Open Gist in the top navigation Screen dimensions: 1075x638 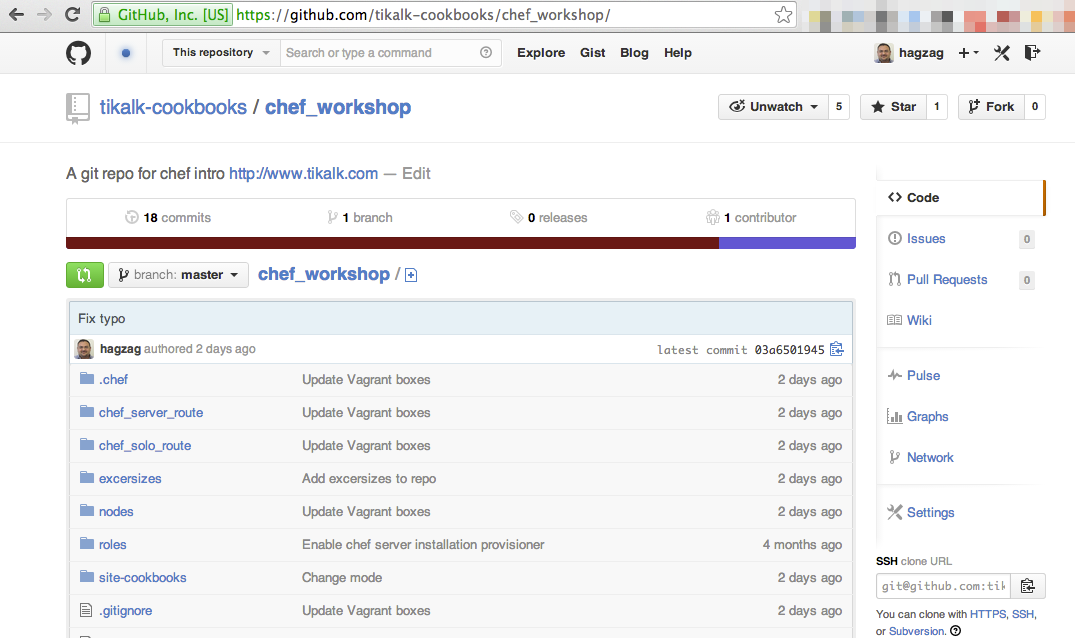click(592, 53)
